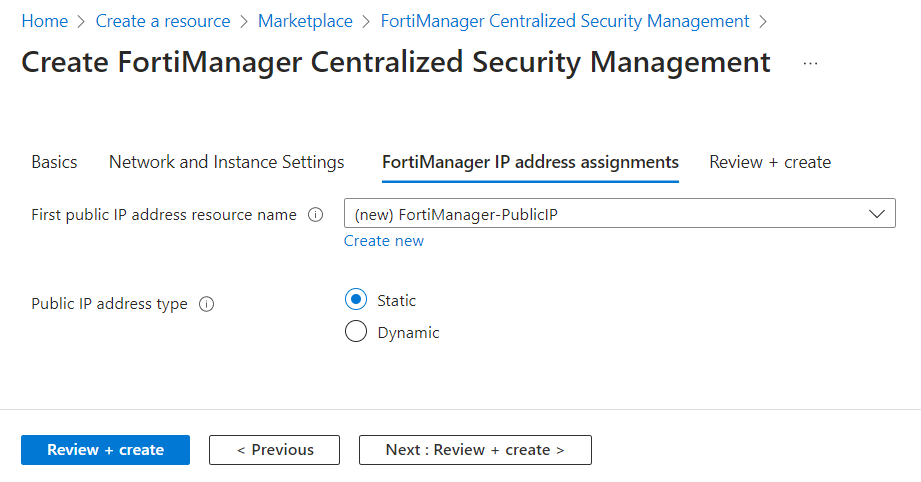Go to the Review + create tab
921x482 pixels.
pyautogui.click(x=770, y=162)
